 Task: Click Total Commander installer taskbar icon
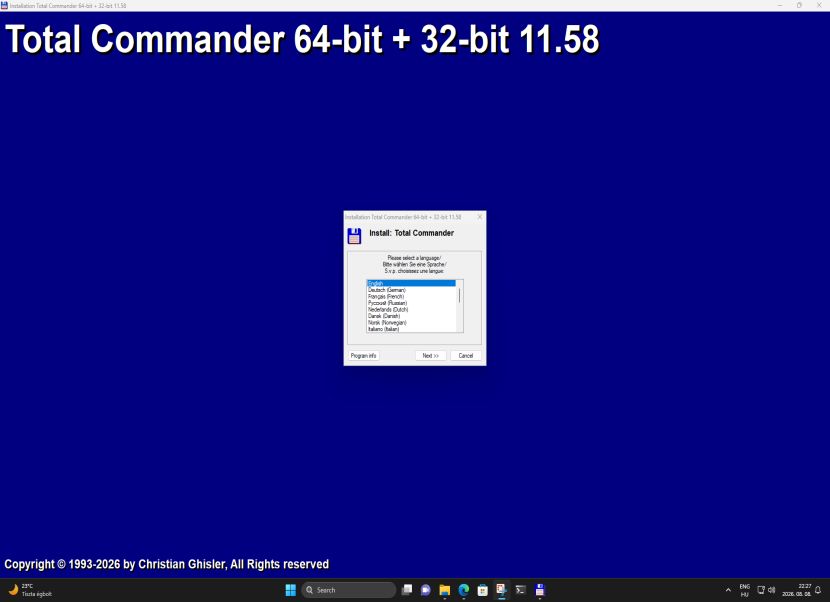click(539, 590)
